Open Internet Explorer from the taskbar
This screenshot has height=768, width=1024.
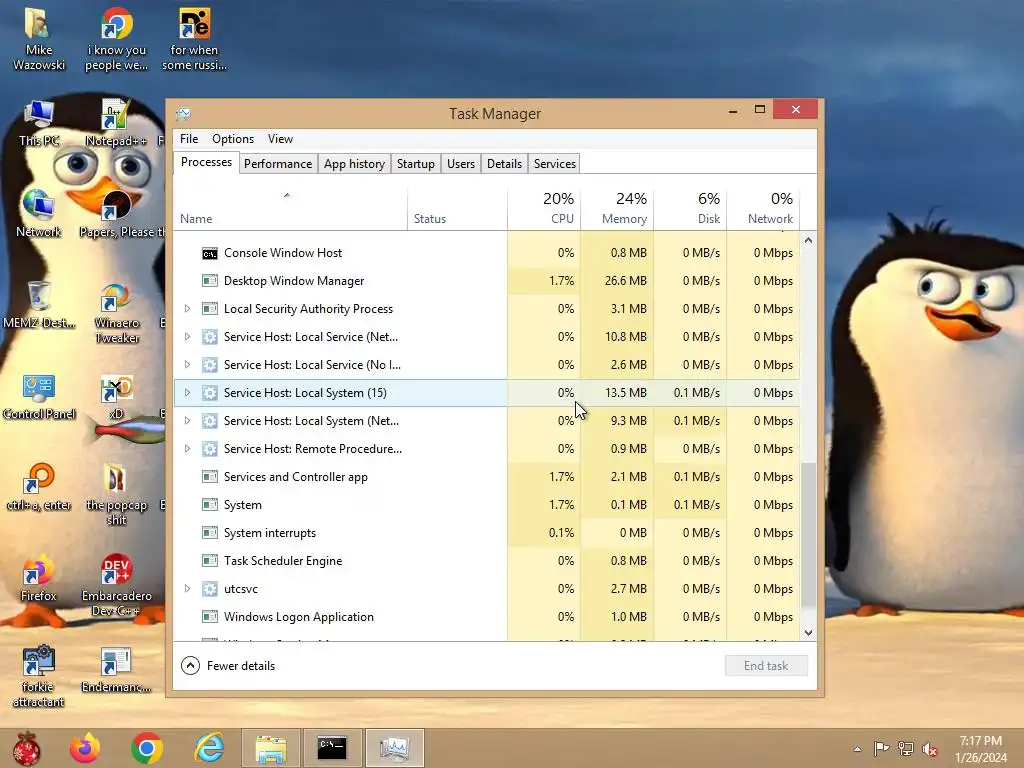pos(209,748)
